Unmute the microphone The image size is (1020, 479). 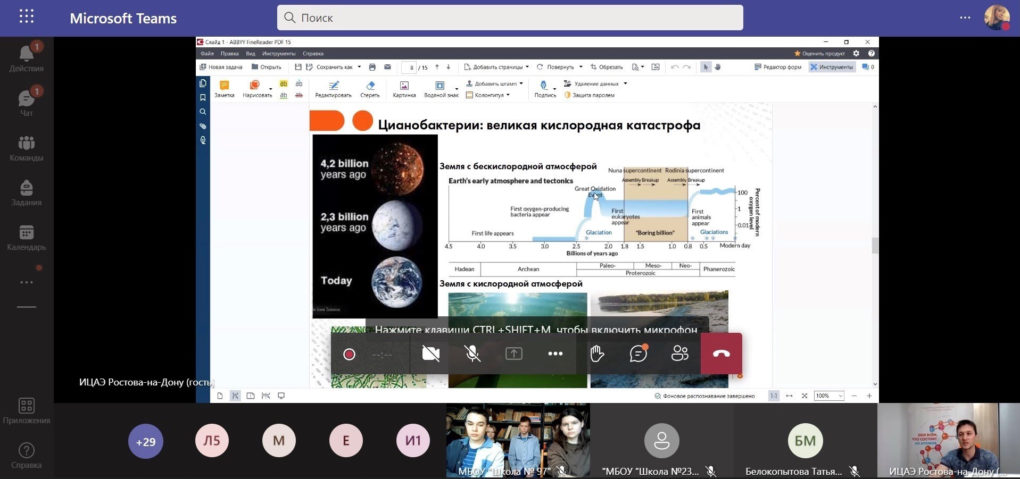(x=472, y=353)
